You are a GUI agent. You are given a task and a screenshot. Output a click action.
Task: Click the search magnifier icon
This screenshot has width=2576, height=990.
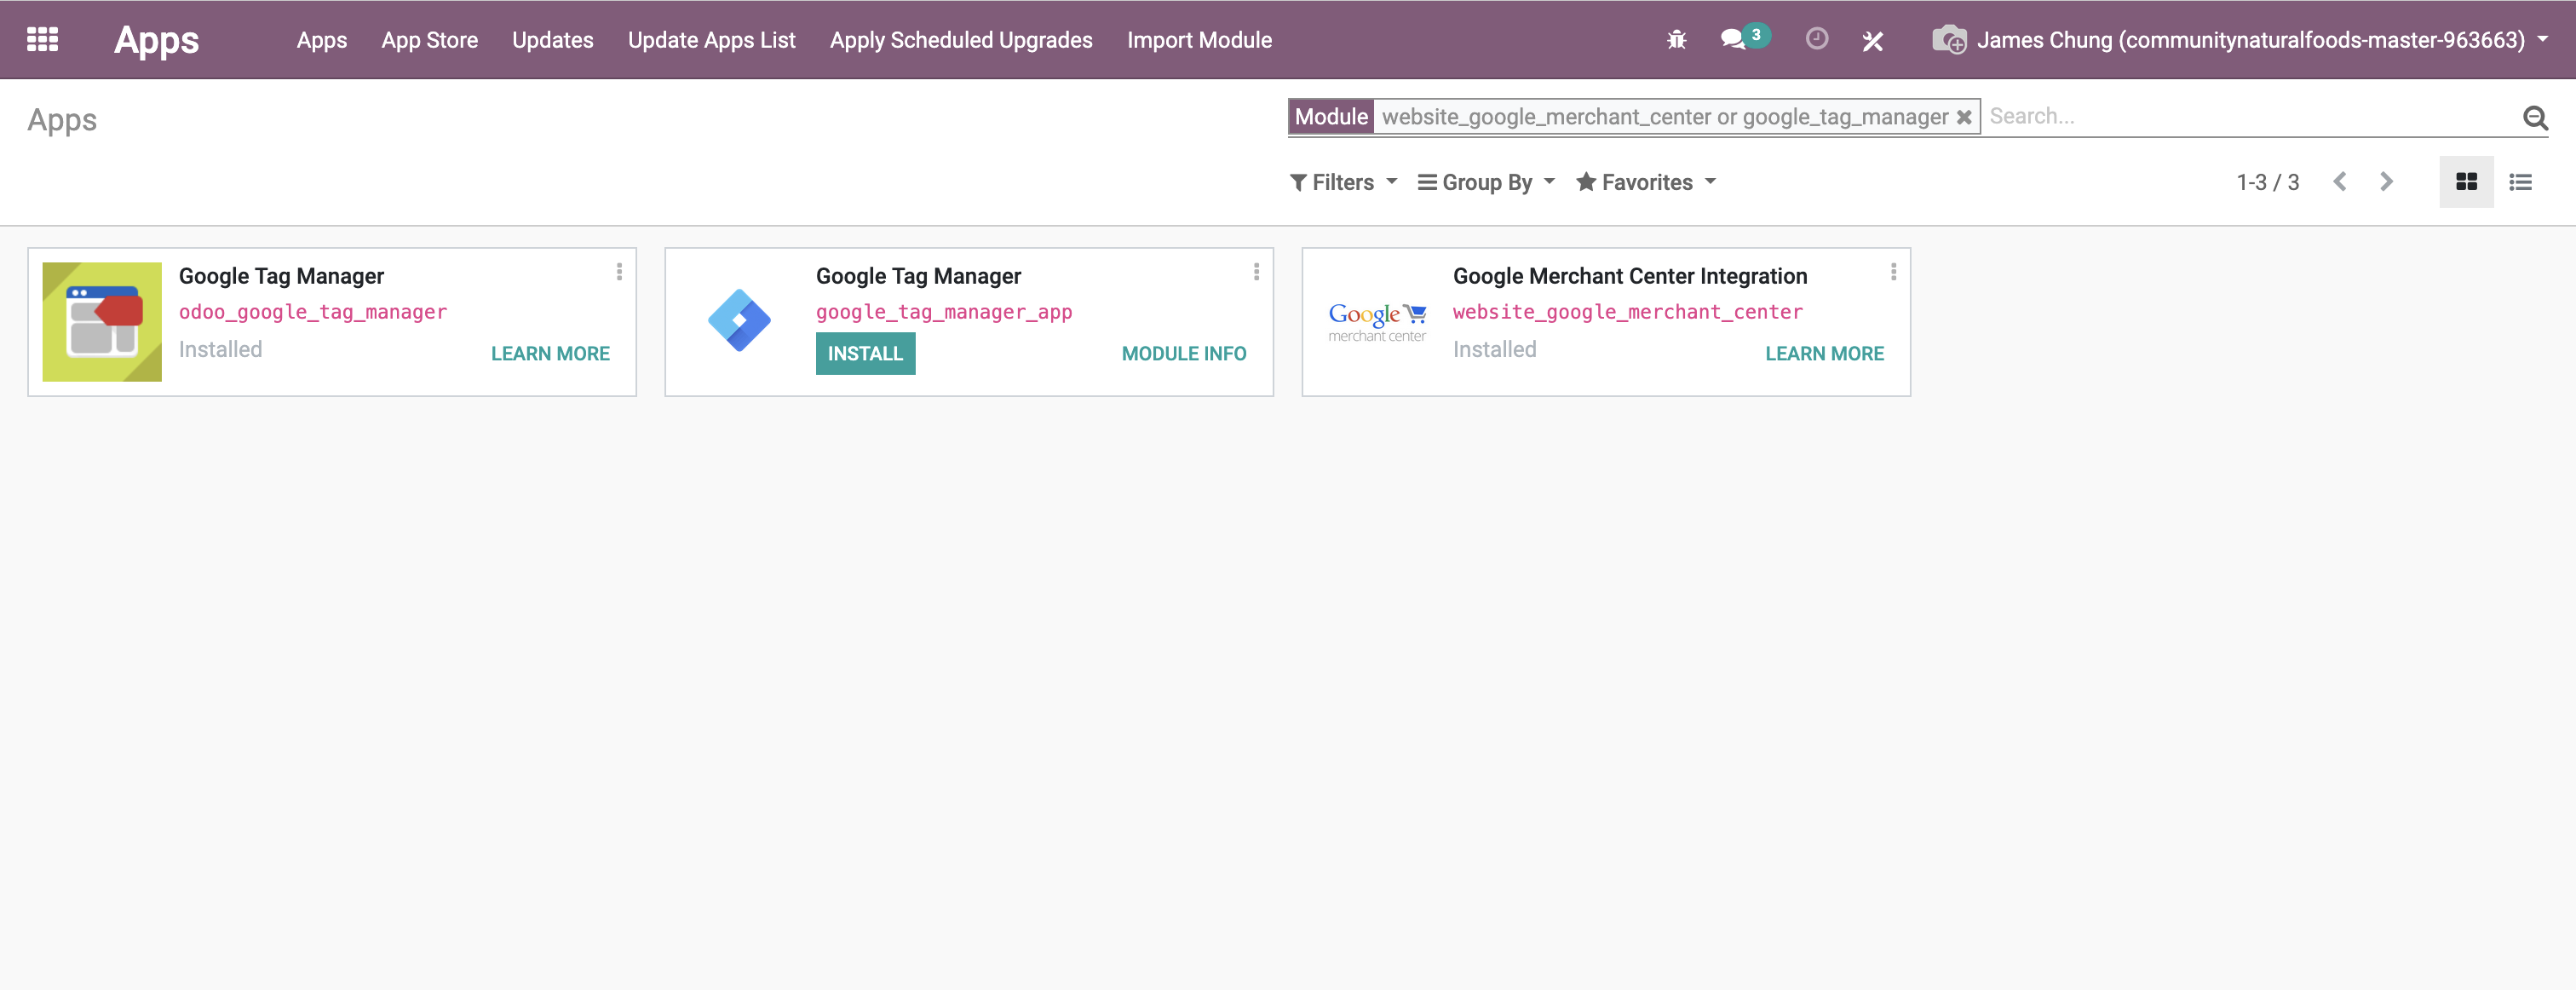[2535, 118]
